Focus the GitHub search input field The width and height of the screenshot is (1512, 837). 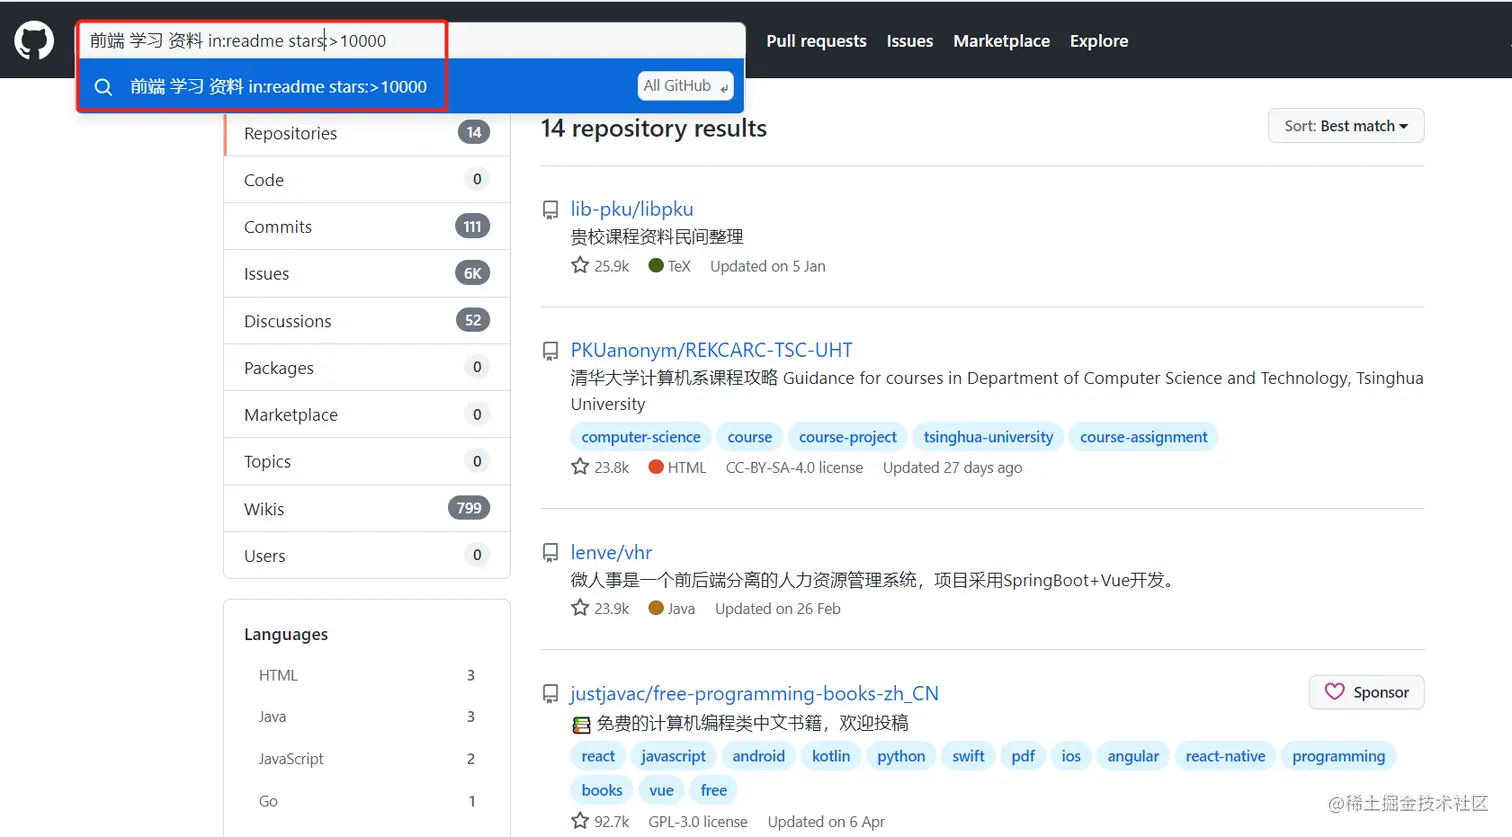click(411, 41)
